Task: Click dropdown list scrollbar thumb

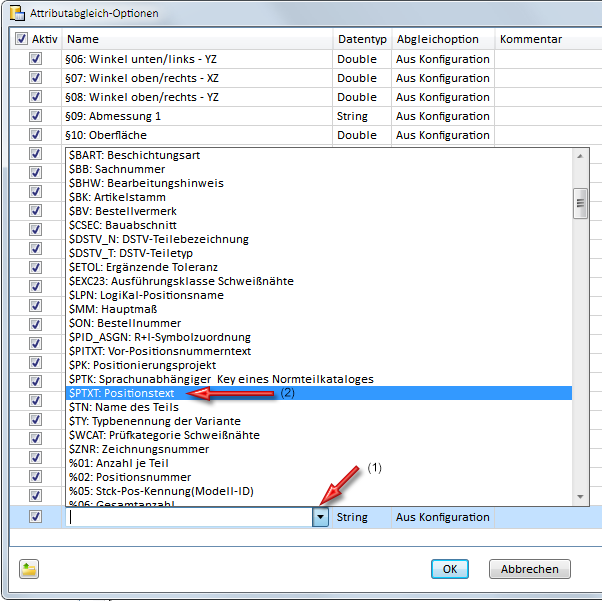Action: [580, 204]
